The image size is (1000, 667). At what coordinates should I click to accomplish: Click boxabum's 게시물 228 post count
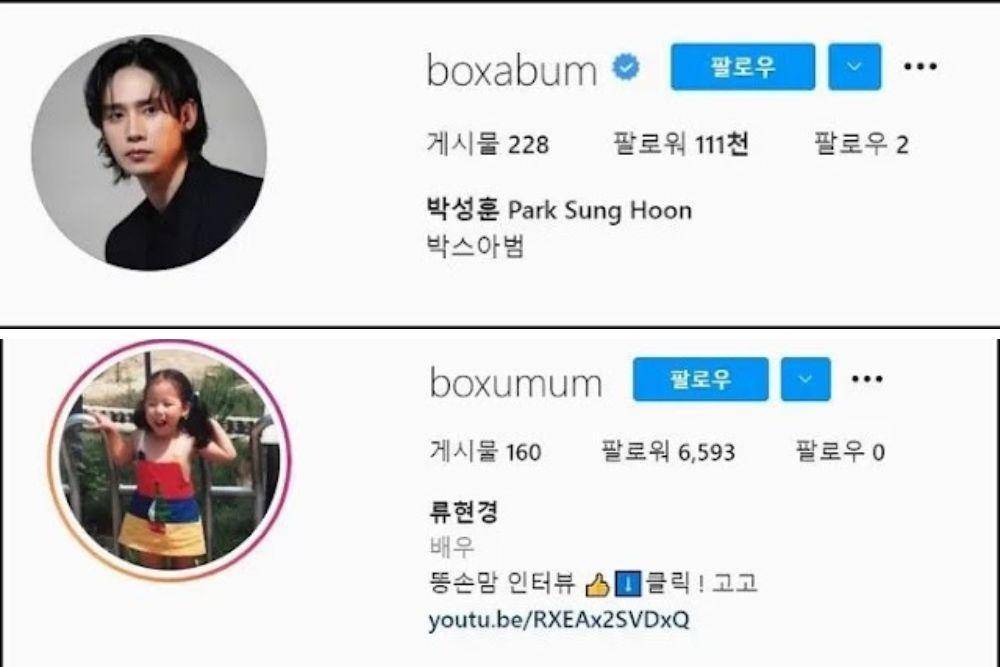[488, 144]
